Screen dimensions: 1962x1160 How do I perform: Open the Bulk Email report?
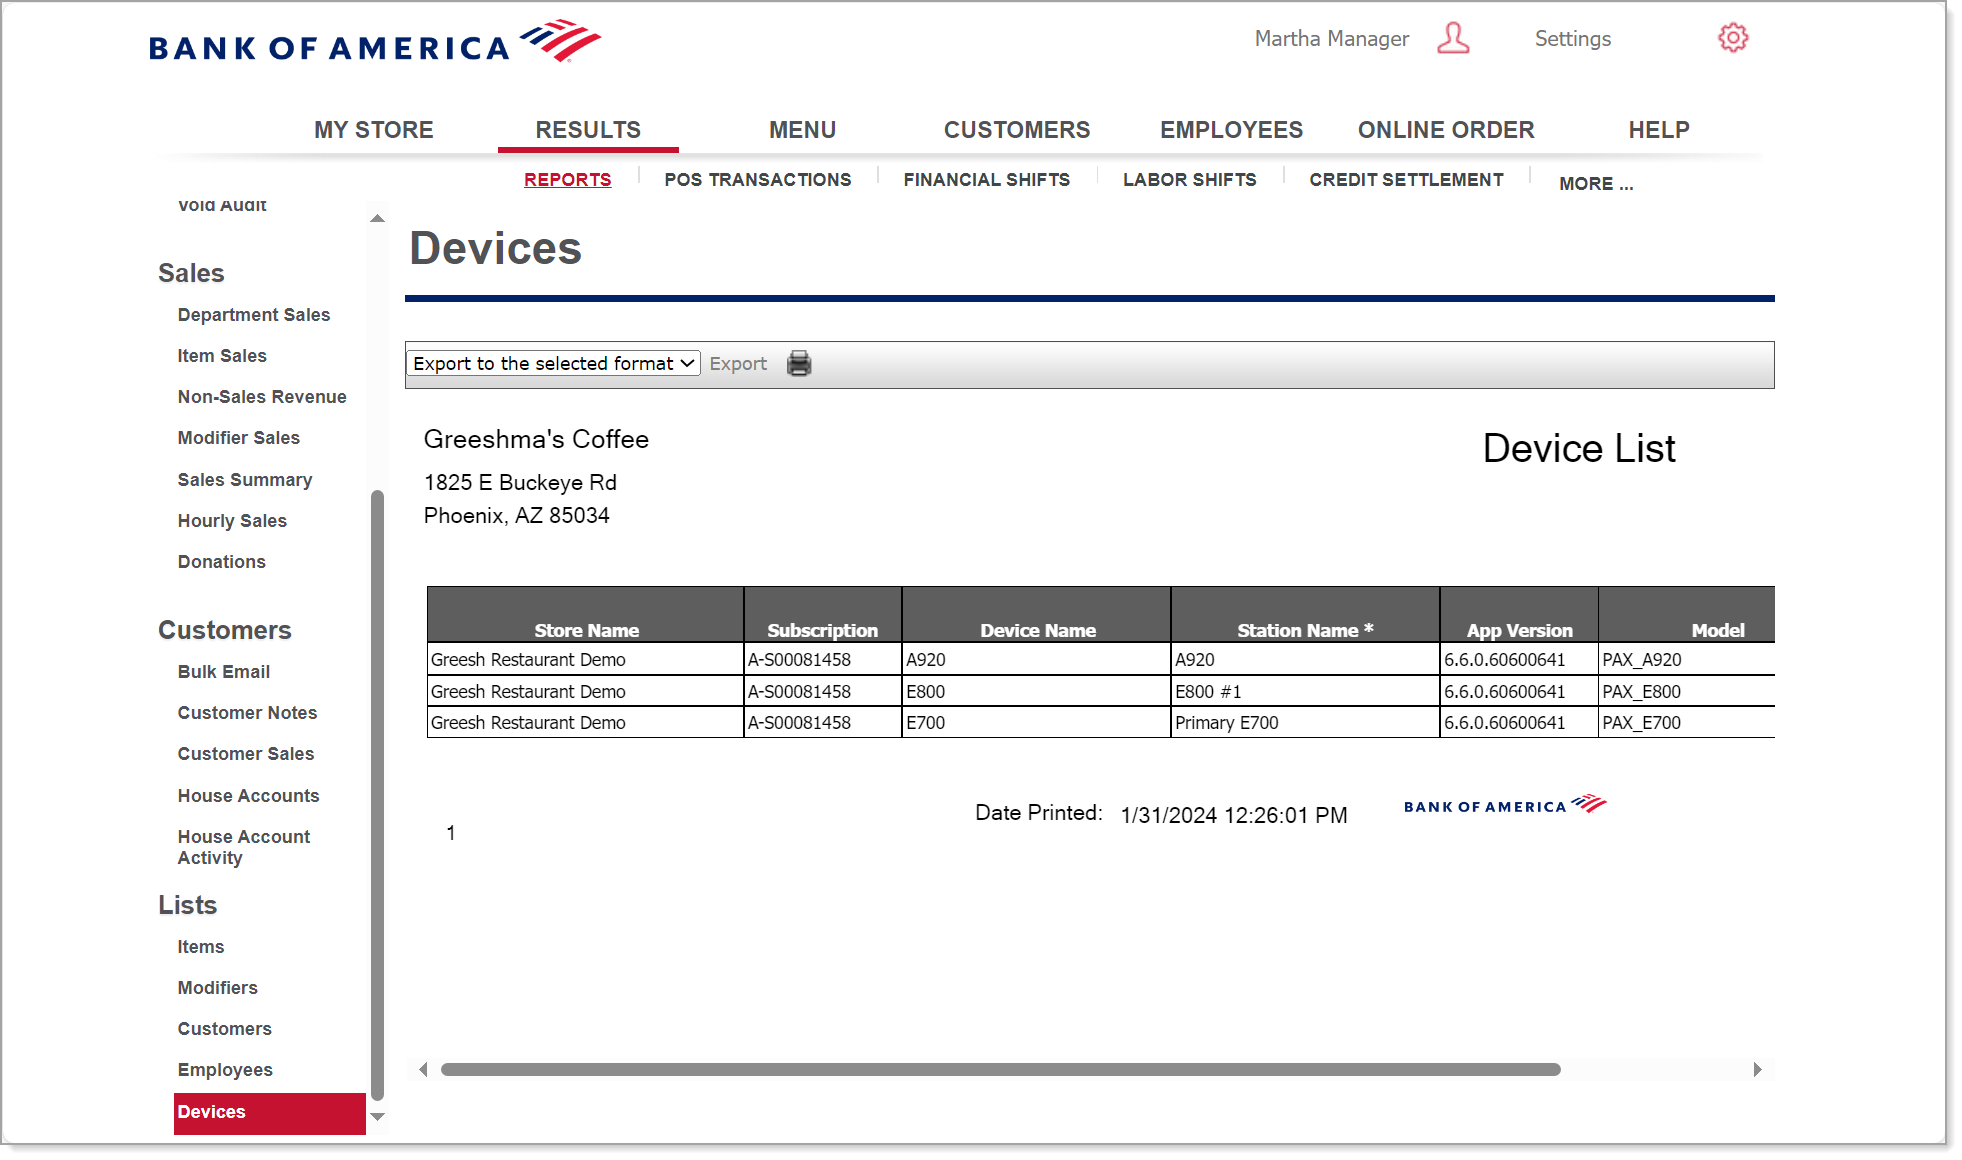click(x=224, y=672)
